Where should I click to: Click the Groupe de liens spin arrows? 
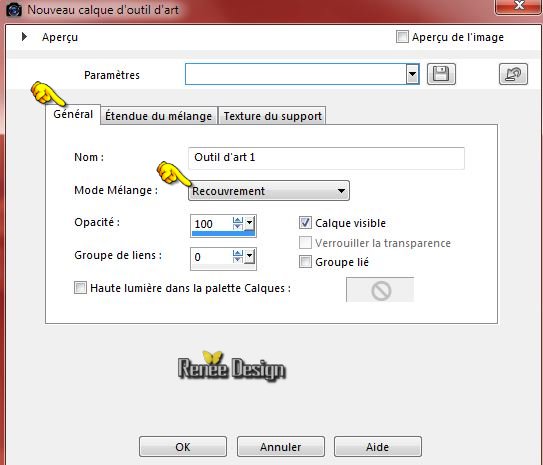(238, 257)
